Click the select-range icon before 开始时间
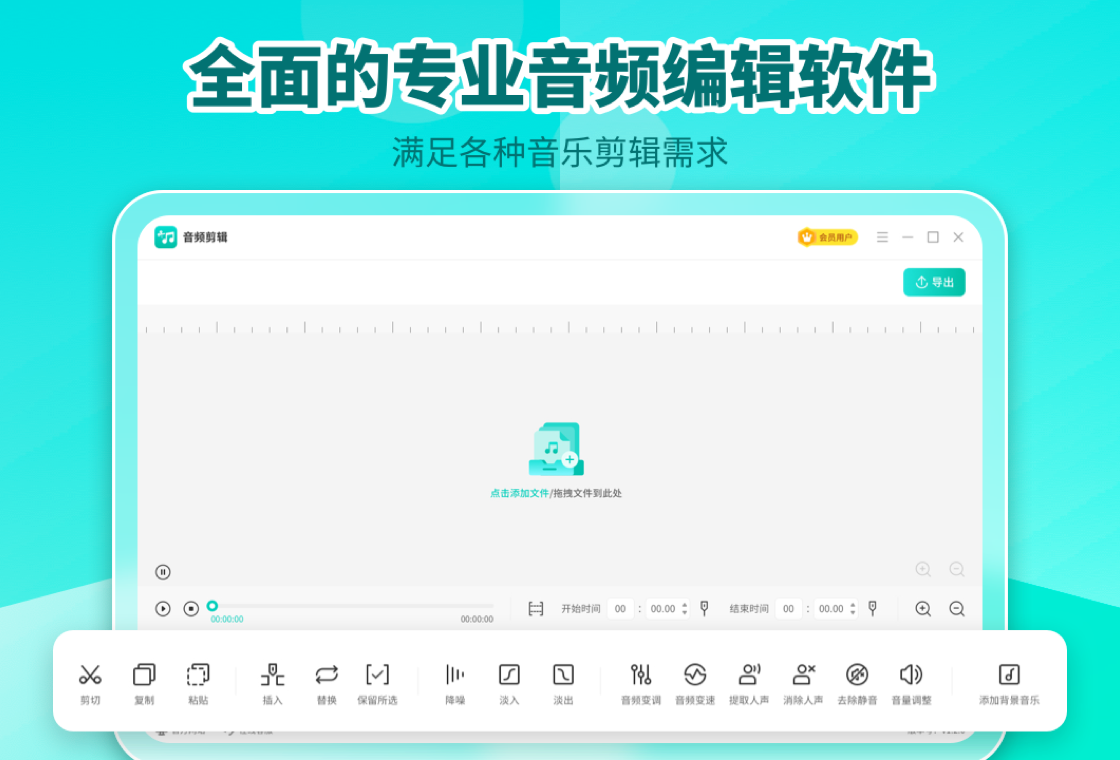This screenshot has height=760, width=1120. coord(536,609)
